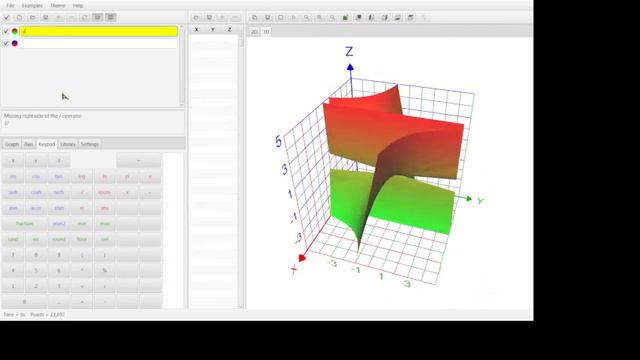Open the Settings tab
Screen dimensions: 640x360
point(89,144)
